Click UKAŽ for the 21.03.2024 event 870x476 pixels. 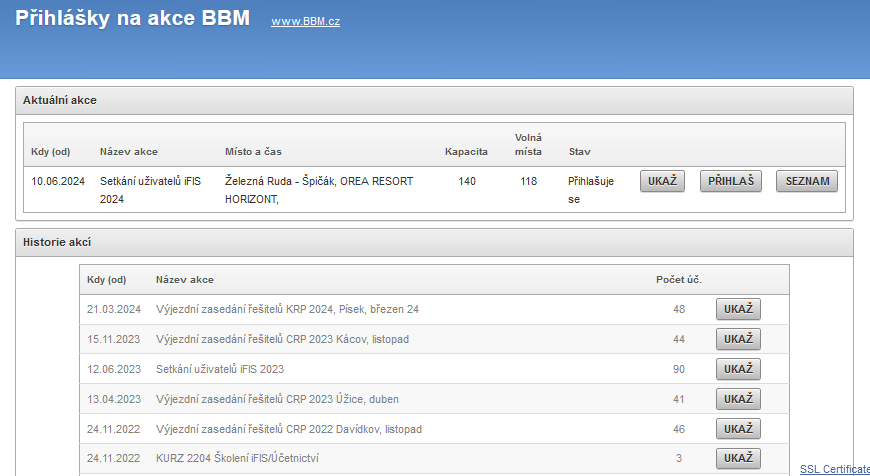738,309
